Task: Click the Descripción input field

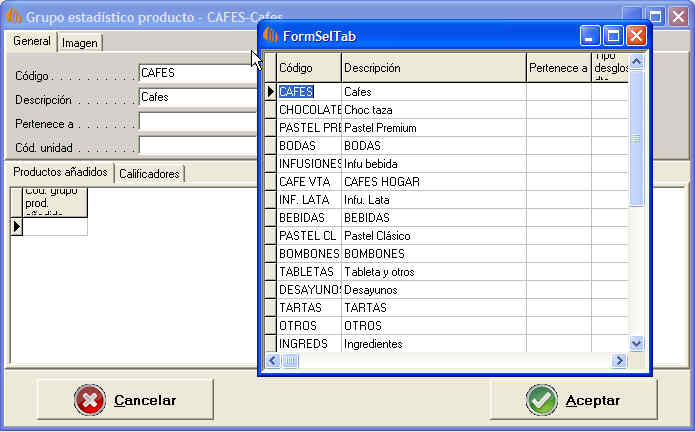Action: click(x=197, y=97)
